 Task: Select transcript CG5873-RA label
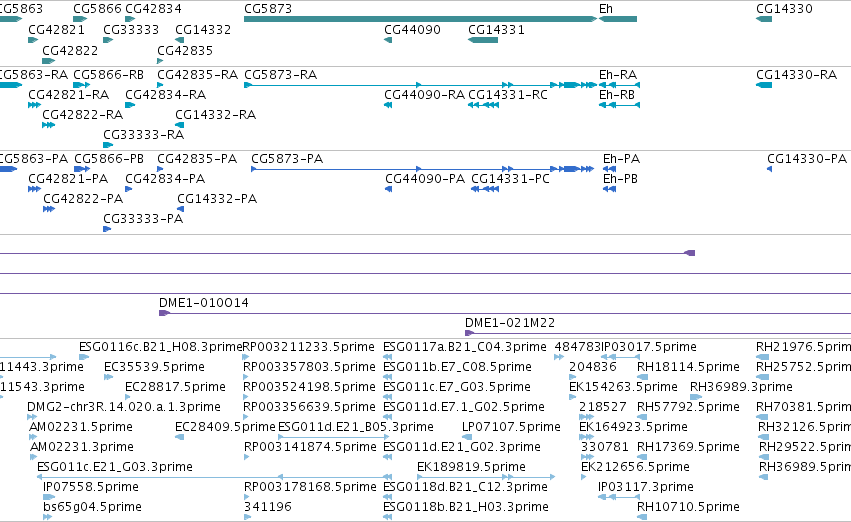(x=281, y=75)
